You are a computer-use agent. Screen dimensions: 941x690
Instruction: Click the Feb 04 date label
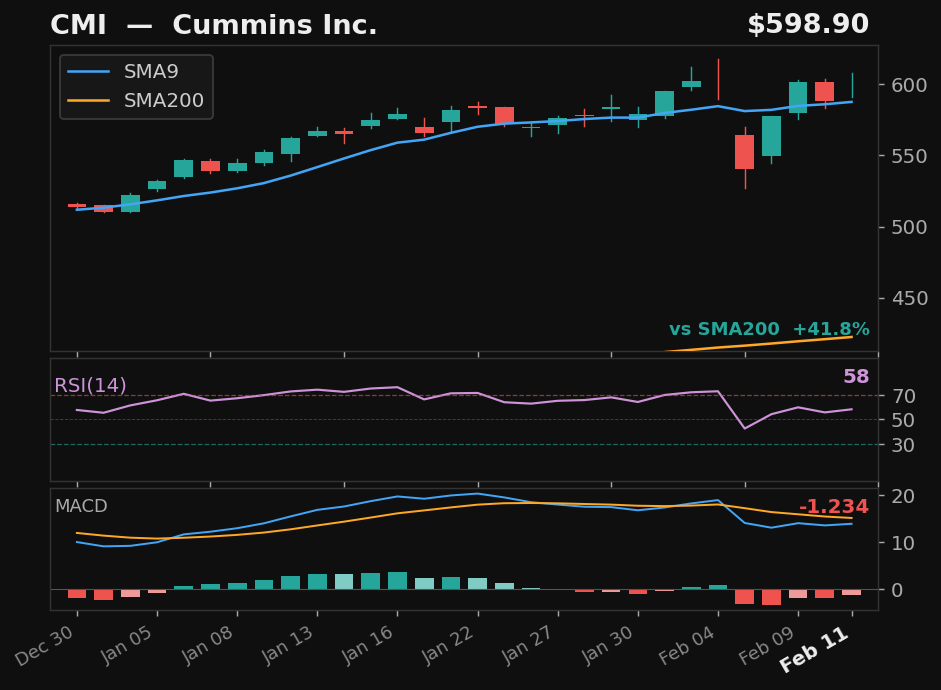pyautogui.click(x=688, y=645)
